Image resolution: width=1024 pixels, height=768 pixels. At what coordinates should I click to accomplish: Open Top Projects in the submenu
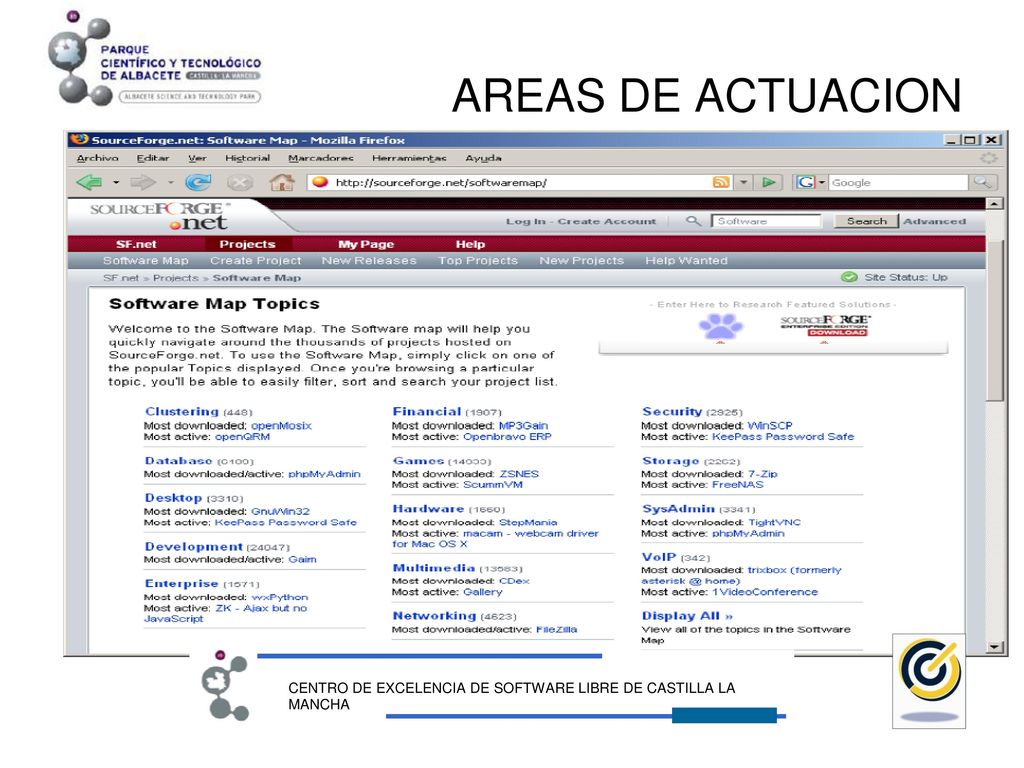click(477, 261)
